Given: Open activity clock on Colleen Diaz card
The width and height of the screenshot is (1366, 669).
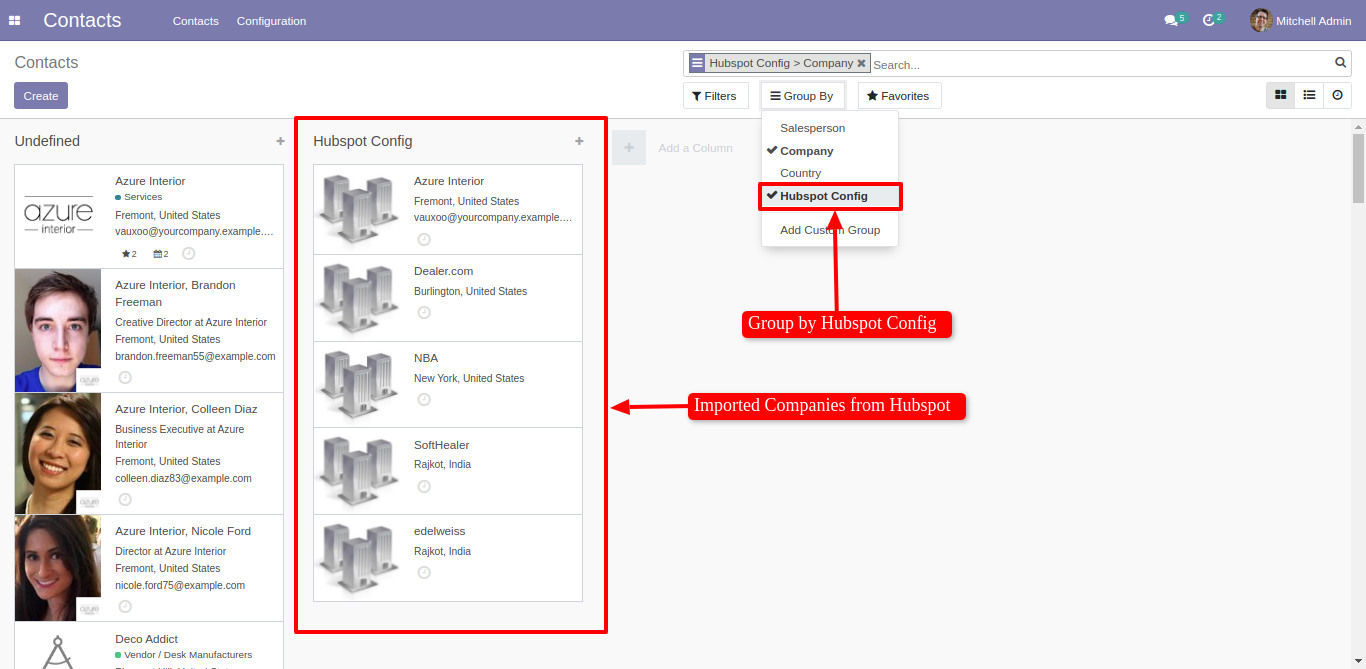Looking at the screenshot, I should pyautogui.click(x=125, y=499).
